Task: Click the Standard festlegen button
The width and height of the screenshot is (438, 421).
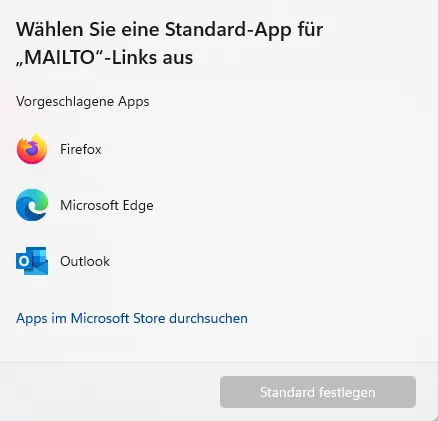Action: click(318, 392)
